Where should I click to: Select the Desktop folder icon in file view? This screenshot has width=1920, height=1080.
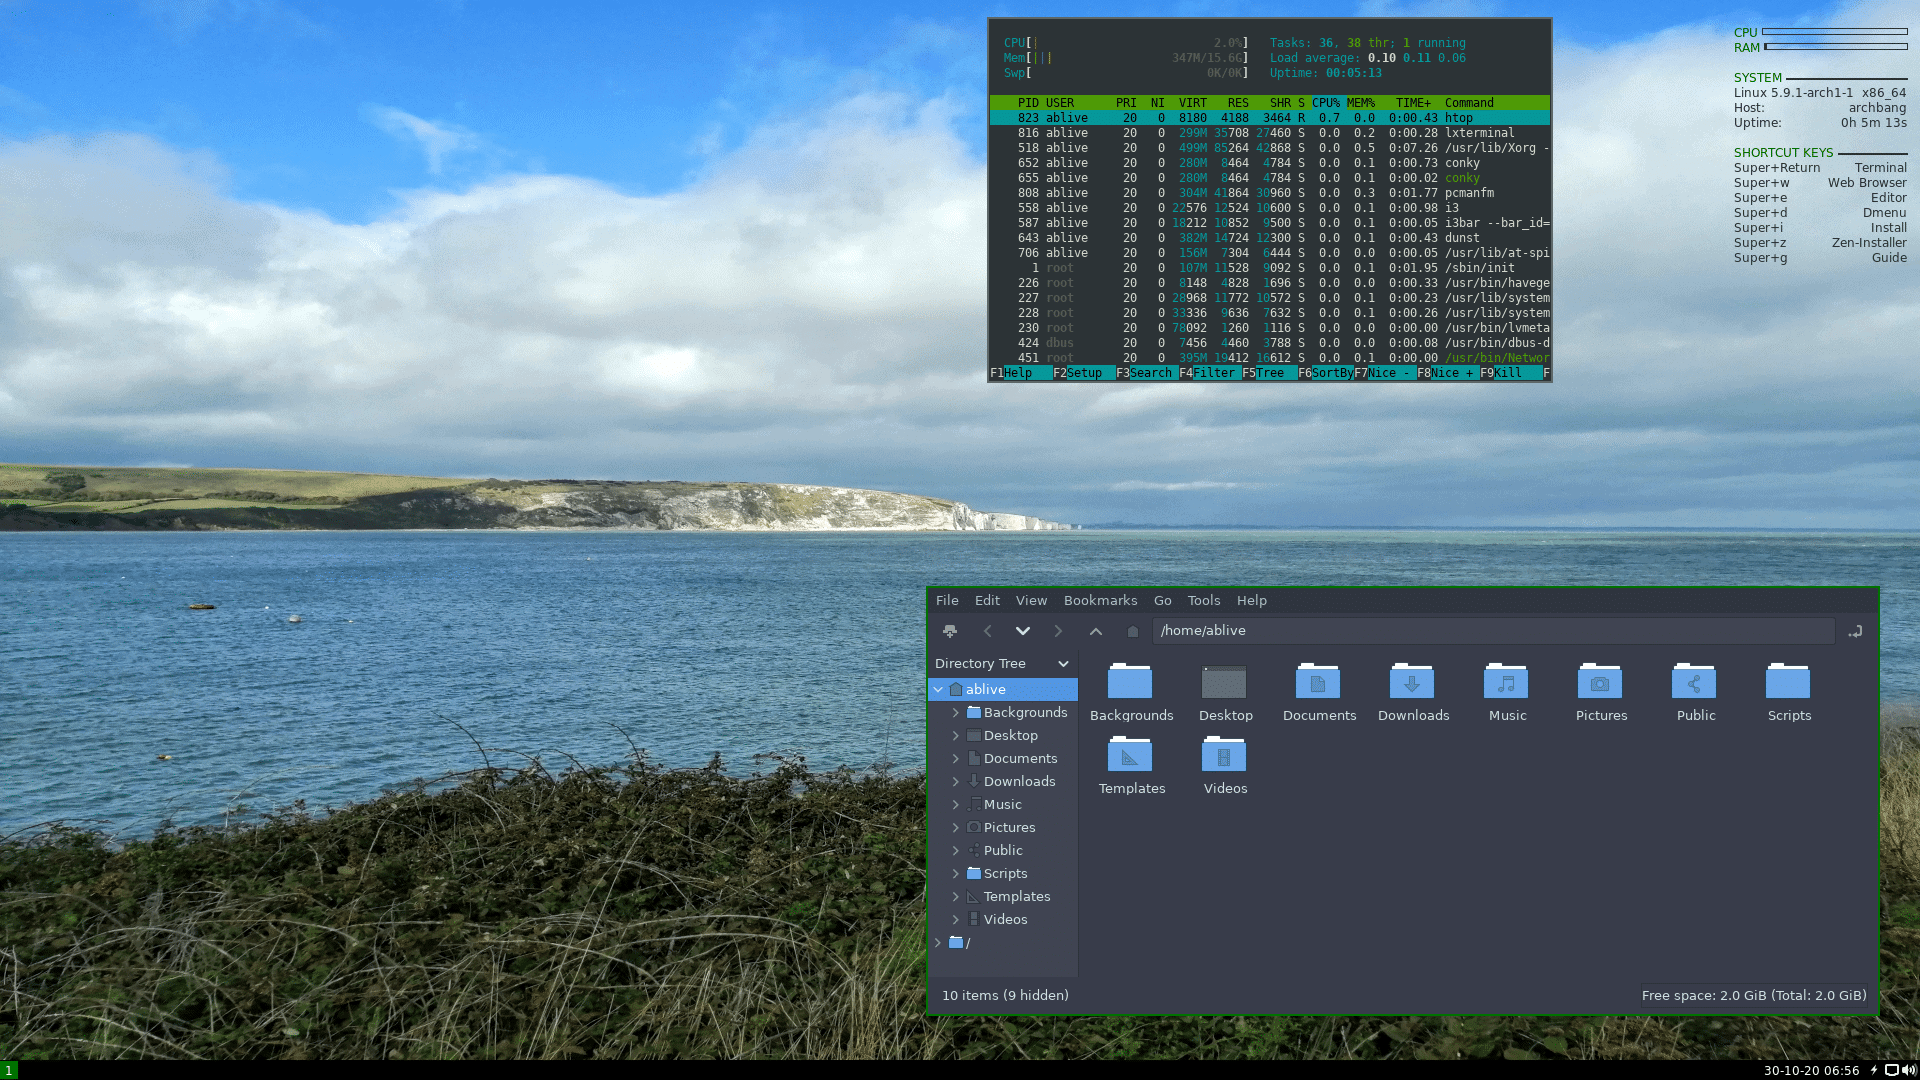point(1224,681)
